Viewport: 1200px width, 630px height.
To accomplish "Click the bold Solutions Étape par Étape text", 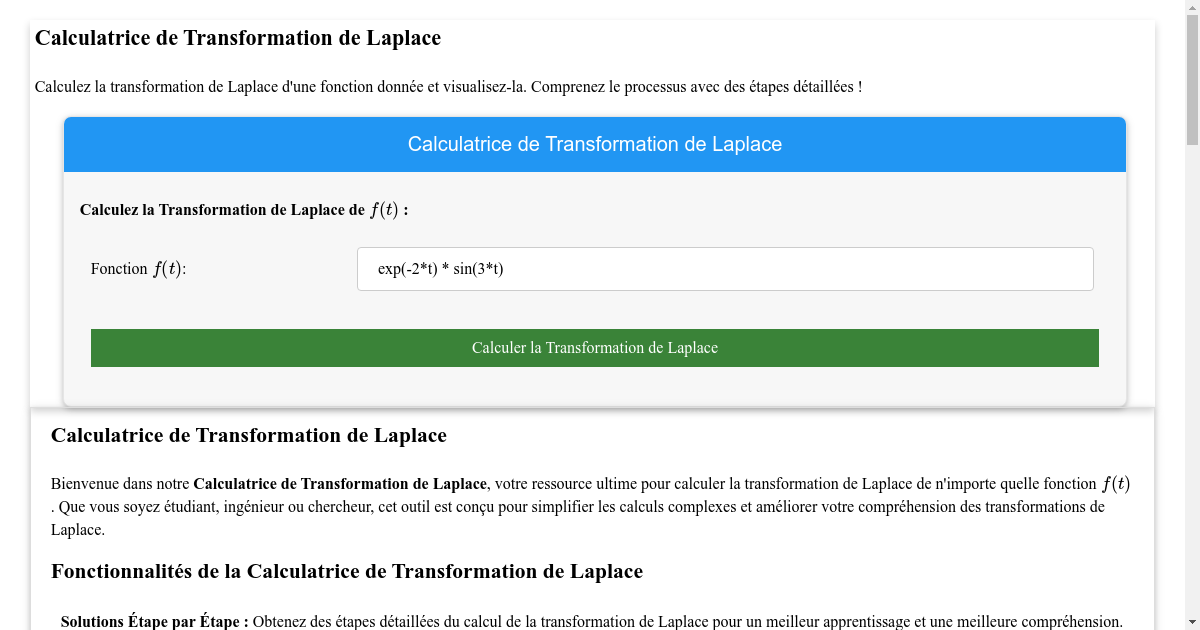I will pos(151,621).
